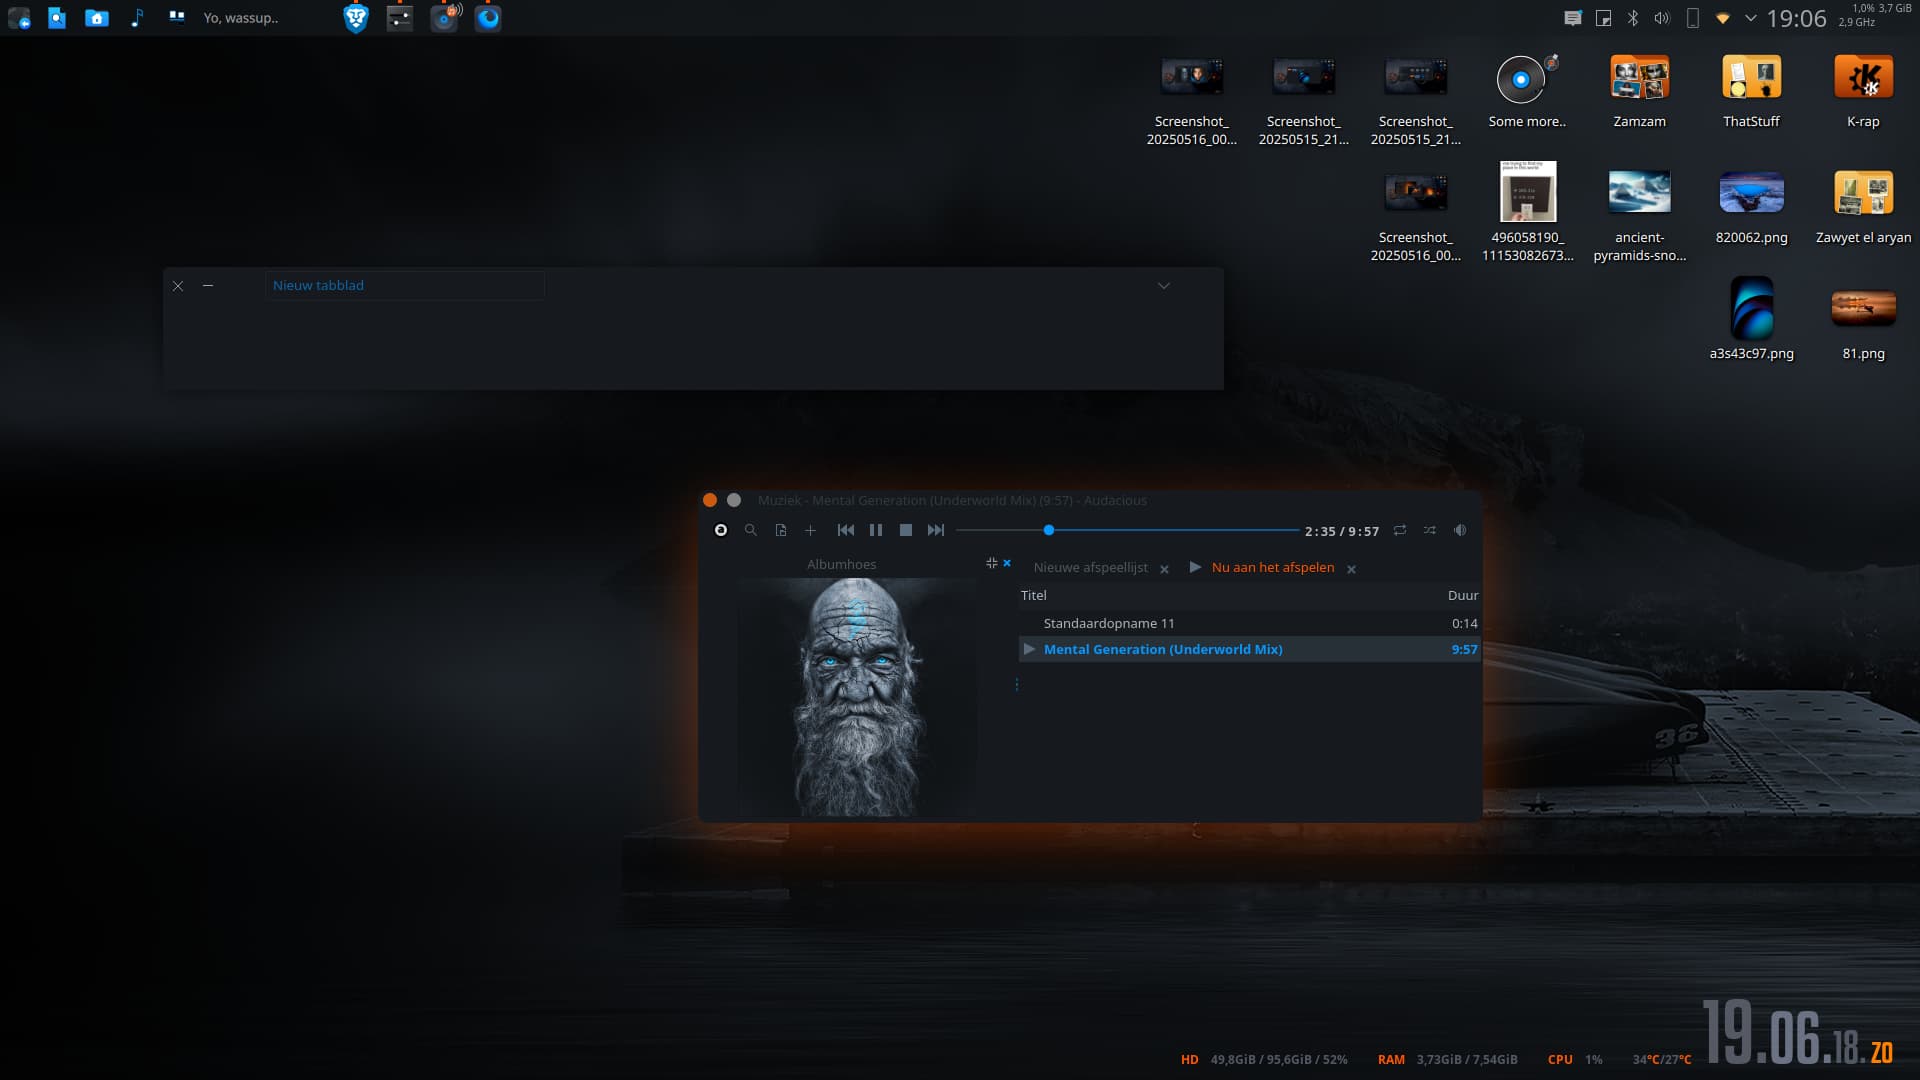Switch to Nieuwe afspeellijst tab
This screenshot has height=1080, width=1920.
[1090, 567]
